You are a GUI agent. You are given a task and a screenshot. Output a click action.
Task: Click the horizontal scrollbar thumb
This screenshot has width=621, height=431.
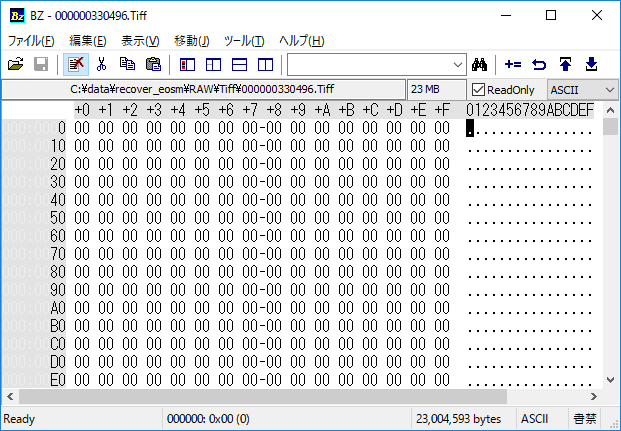pos(263,396)
